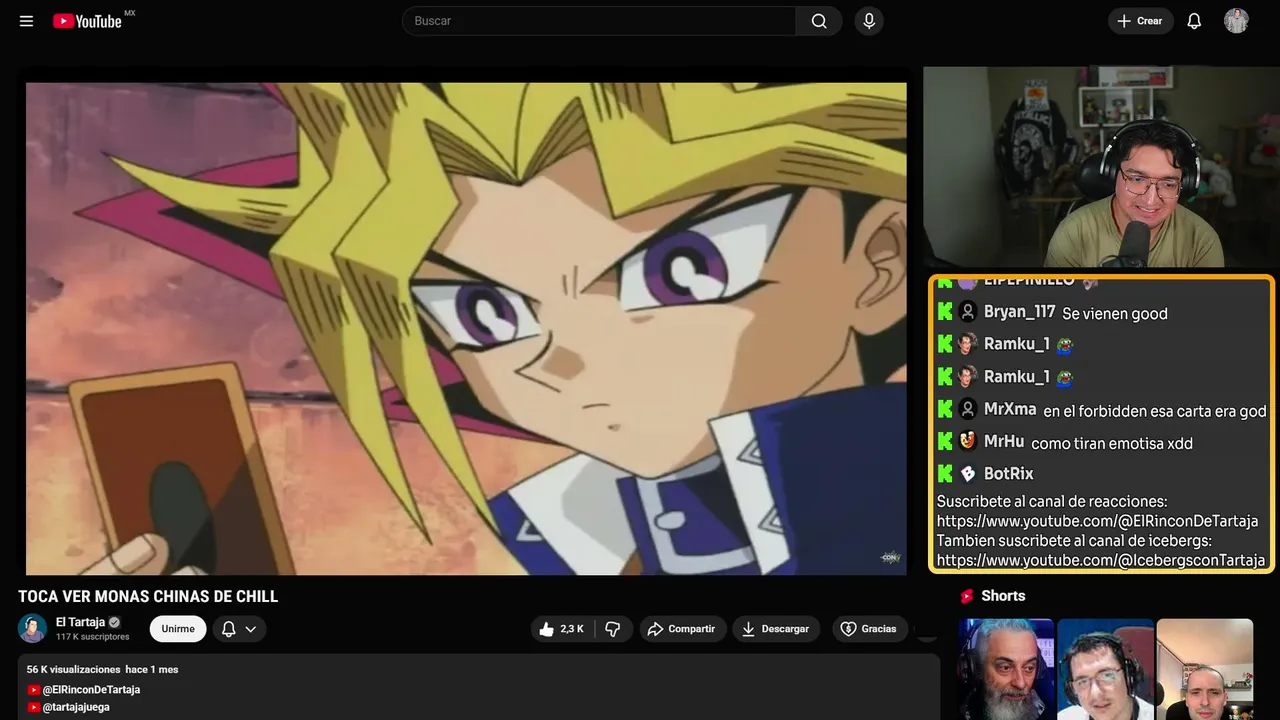Click the Yu-Gi-Oh video player frame
Viewport: 1280px width, 720px height.
[x=466, y=328]
